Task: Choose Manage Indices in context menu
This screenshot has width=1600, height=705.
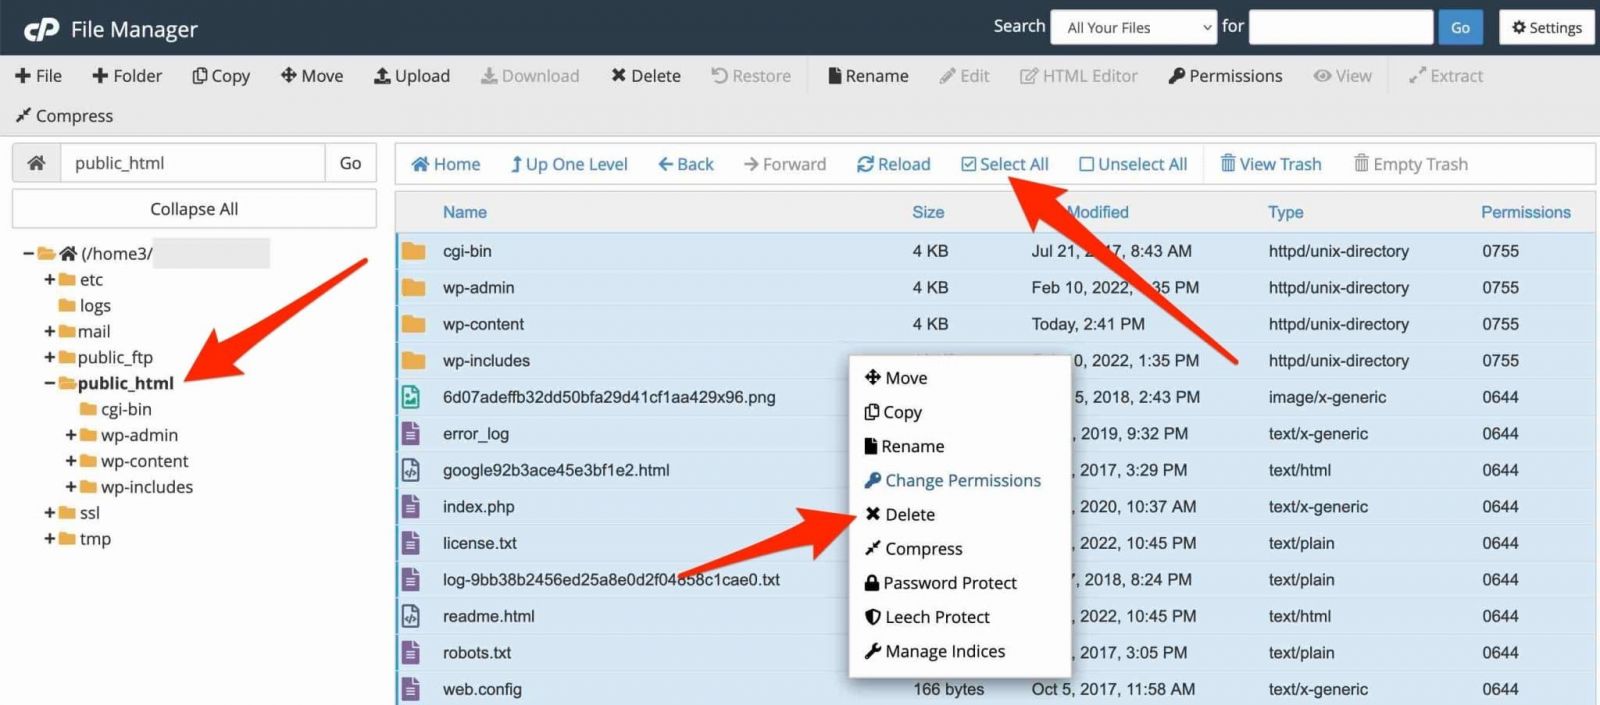Action: point(935,652)
